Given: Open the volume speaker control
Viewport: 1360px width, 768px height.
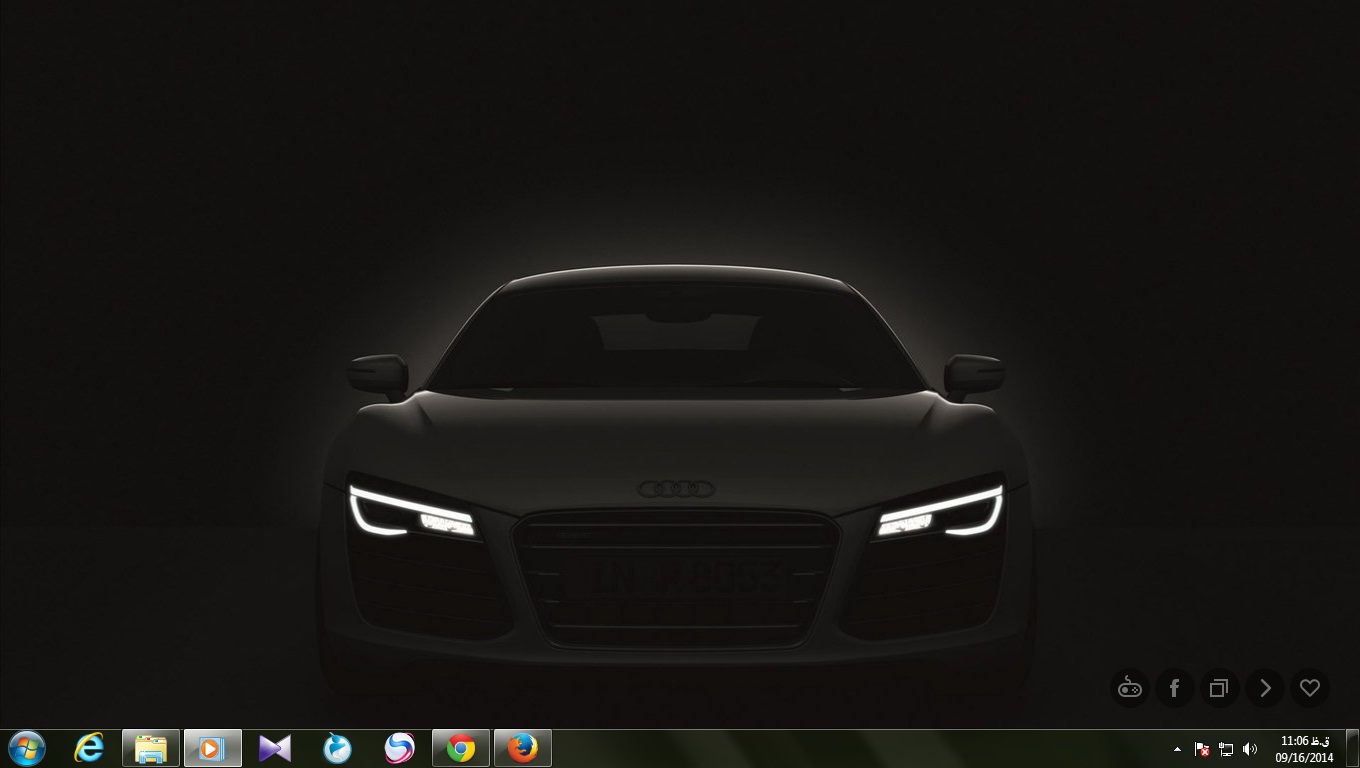Looking at the screenshot, I should [x=1250, y=749].
